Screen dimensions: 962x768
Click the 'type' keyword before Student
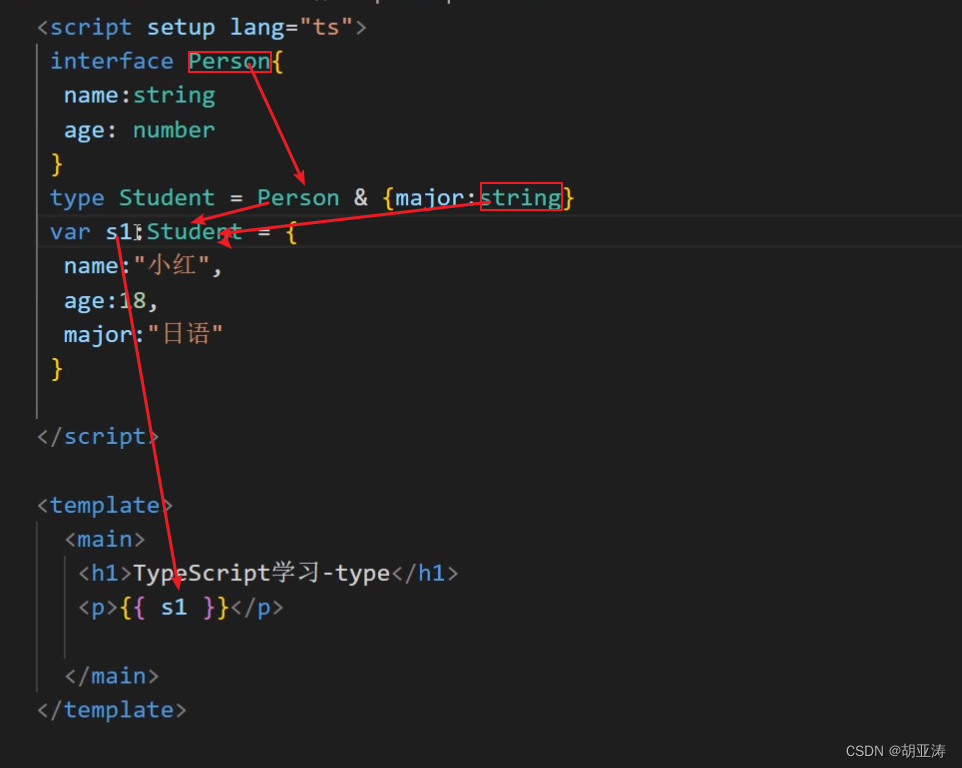coord(77,199)
